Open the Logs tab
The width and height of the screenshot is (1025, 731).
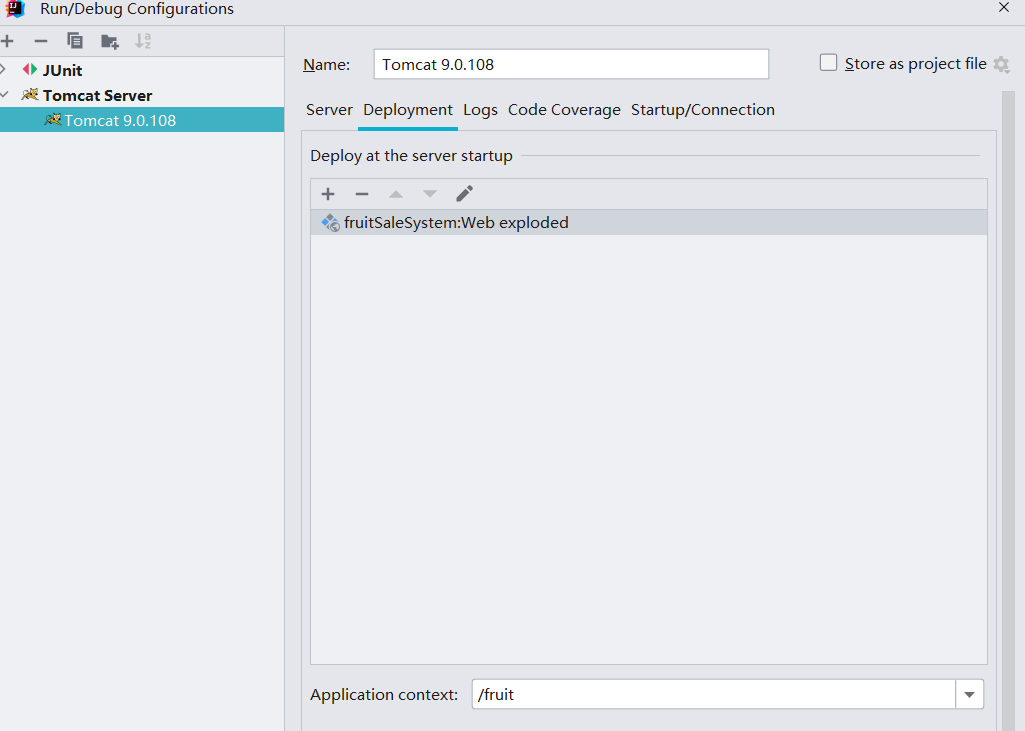coord(480,110)
